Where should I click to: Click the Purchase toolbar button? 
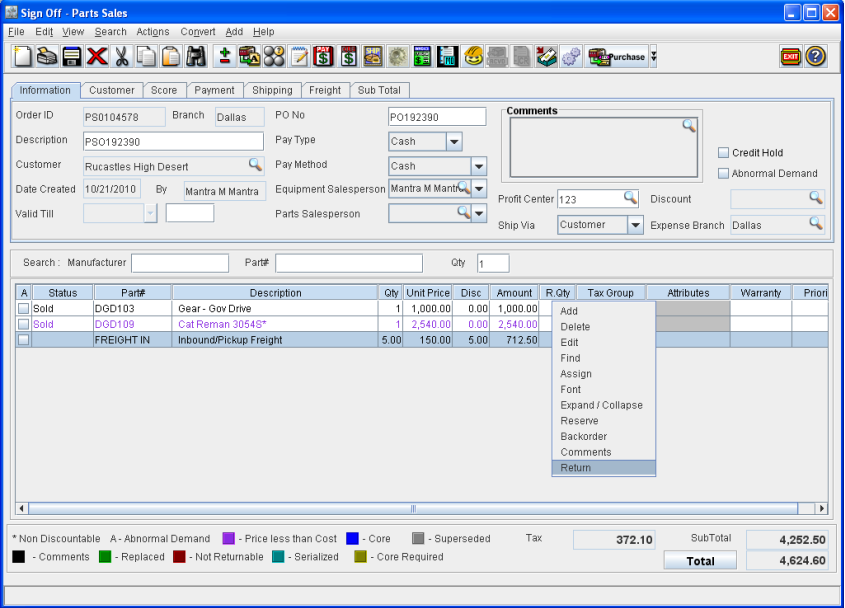pos(617,56)
